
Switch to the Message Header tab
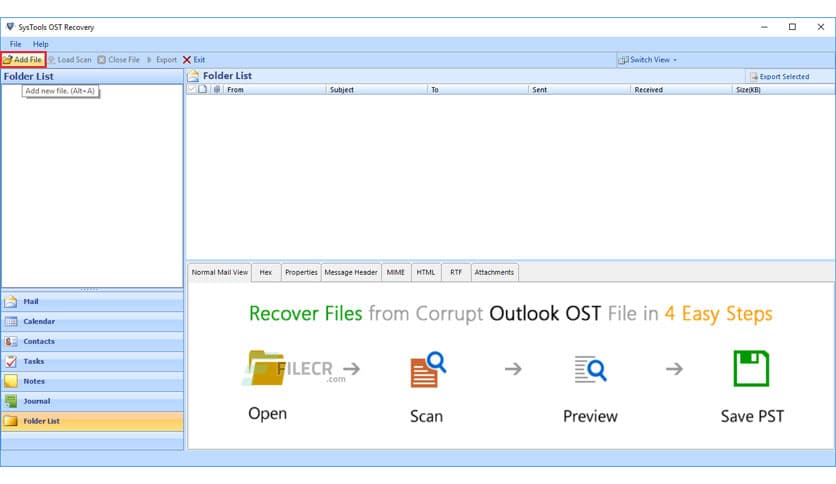[351, 272]
